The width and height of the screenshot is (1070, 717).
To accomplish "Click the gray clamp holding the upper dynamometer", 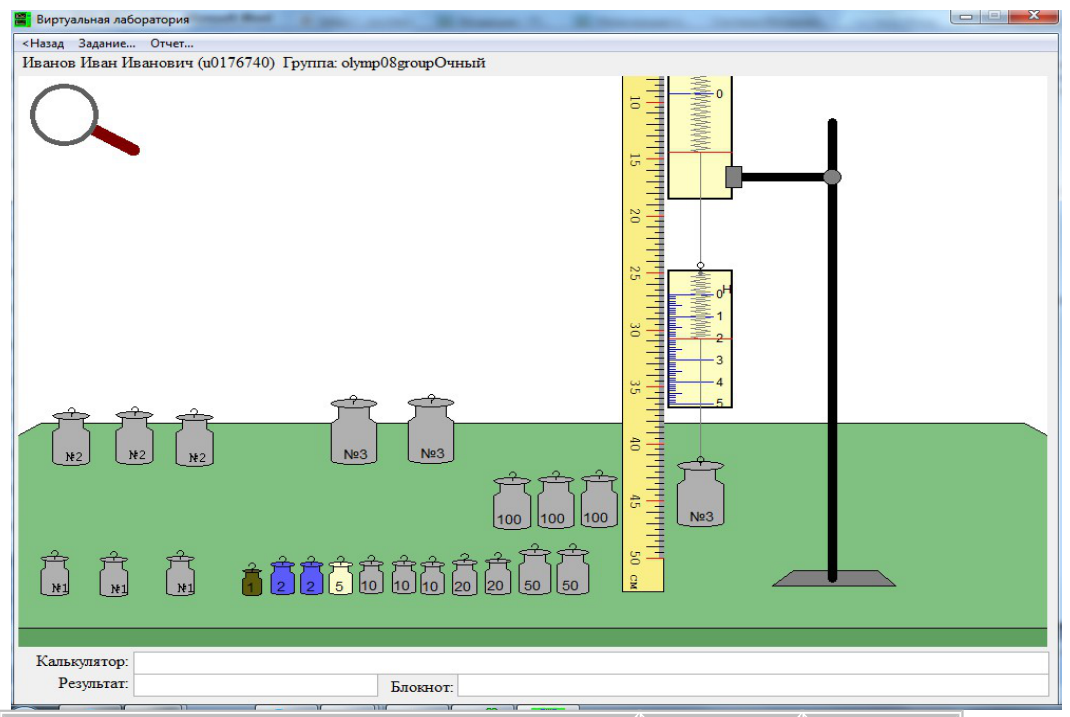I will coord(734,177).
